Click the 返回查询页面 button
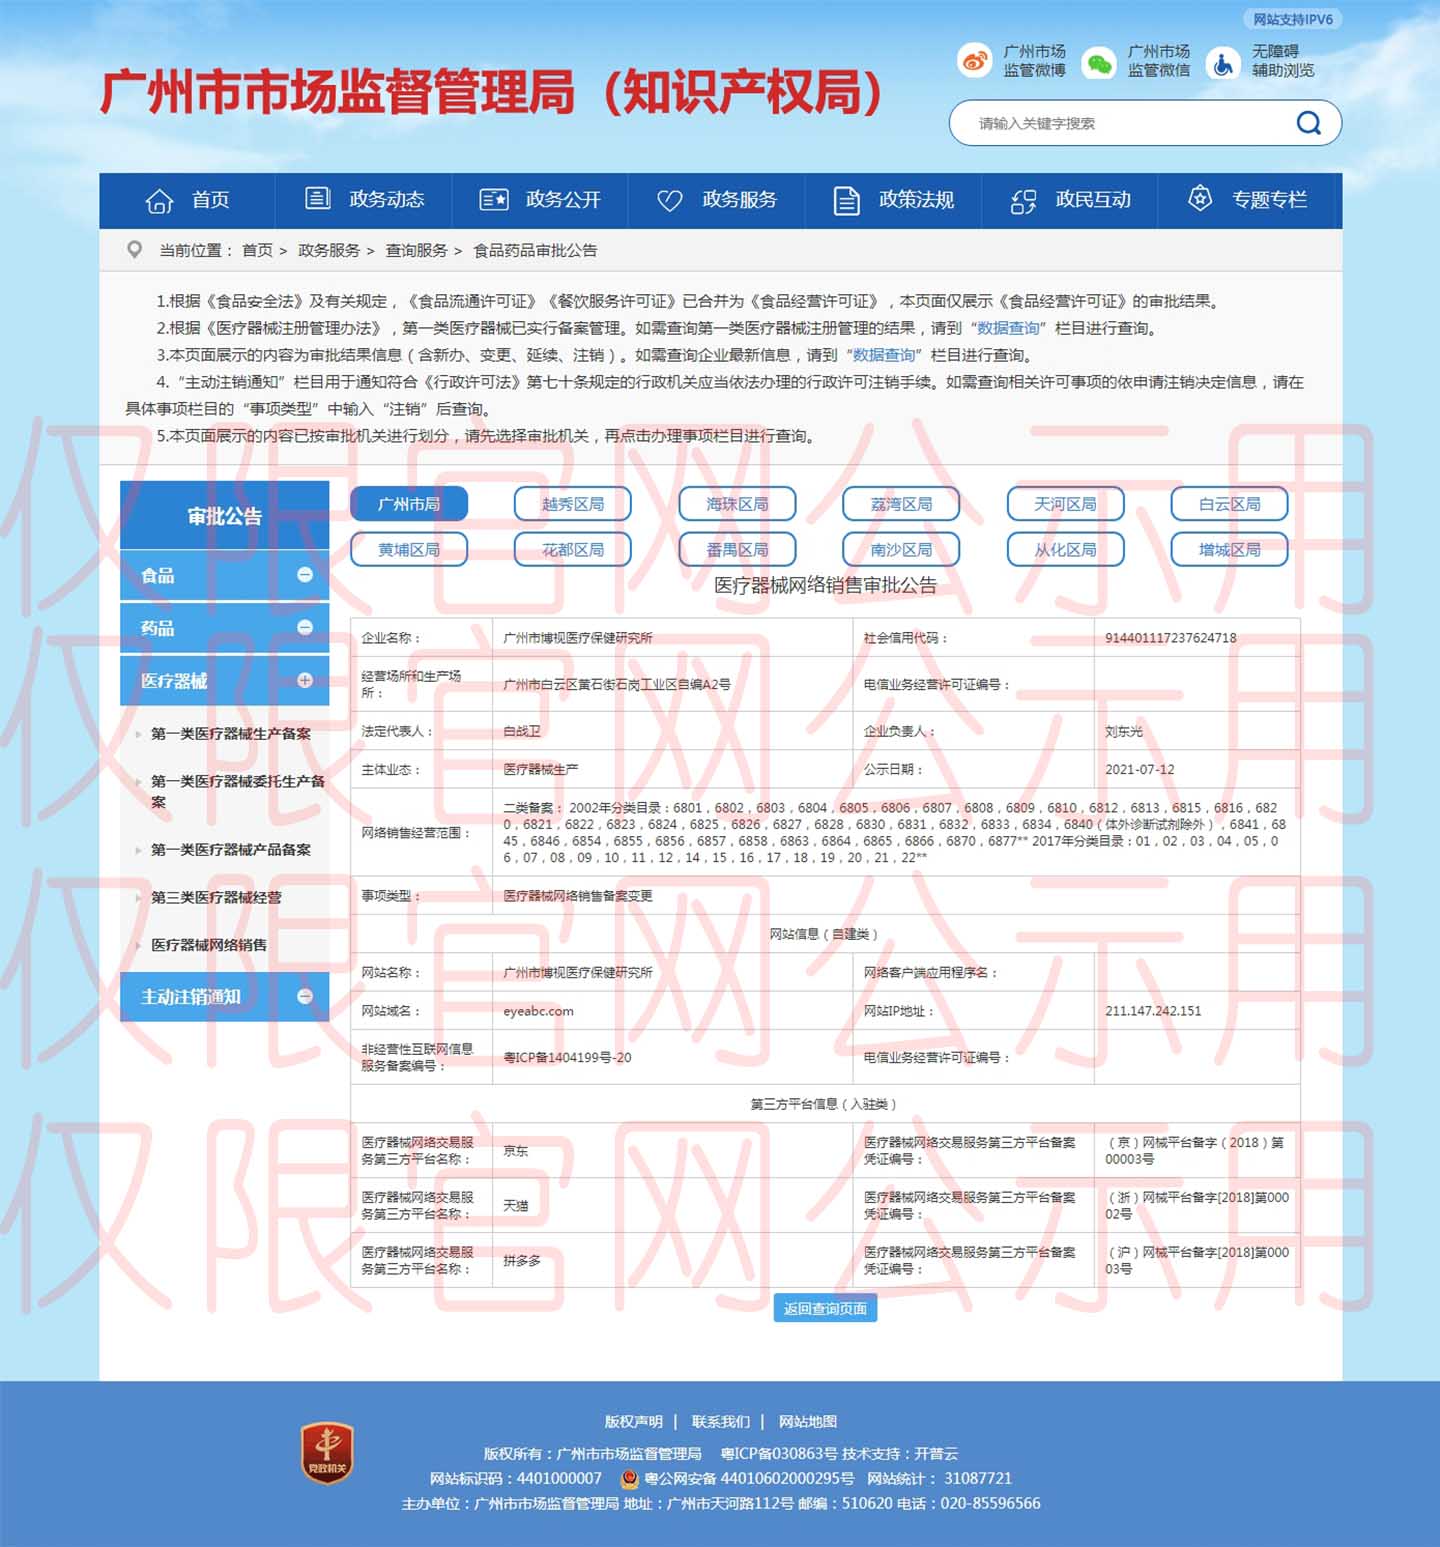Image resolution: width=1440 pixels, height=1547 pixels. pyautogui.click(x=825, y=1308)
